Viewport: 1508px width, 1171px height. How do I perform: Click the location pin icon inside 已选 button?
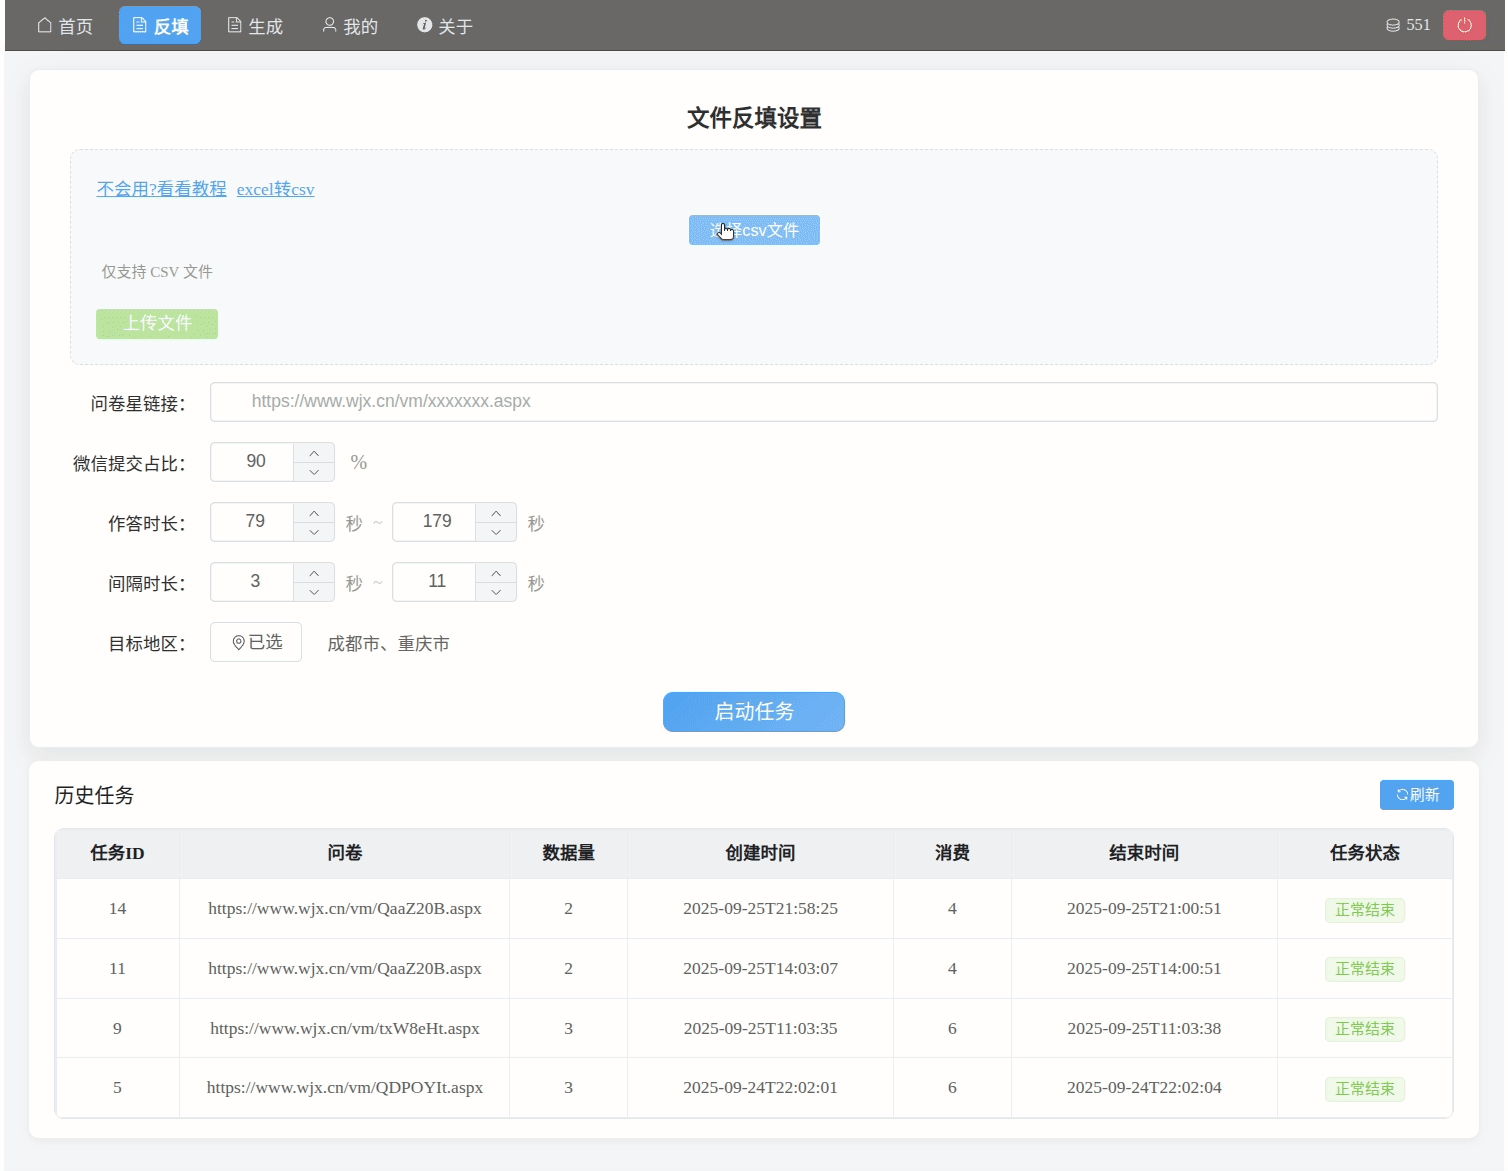pyautogui.click(x=238, y=642)
